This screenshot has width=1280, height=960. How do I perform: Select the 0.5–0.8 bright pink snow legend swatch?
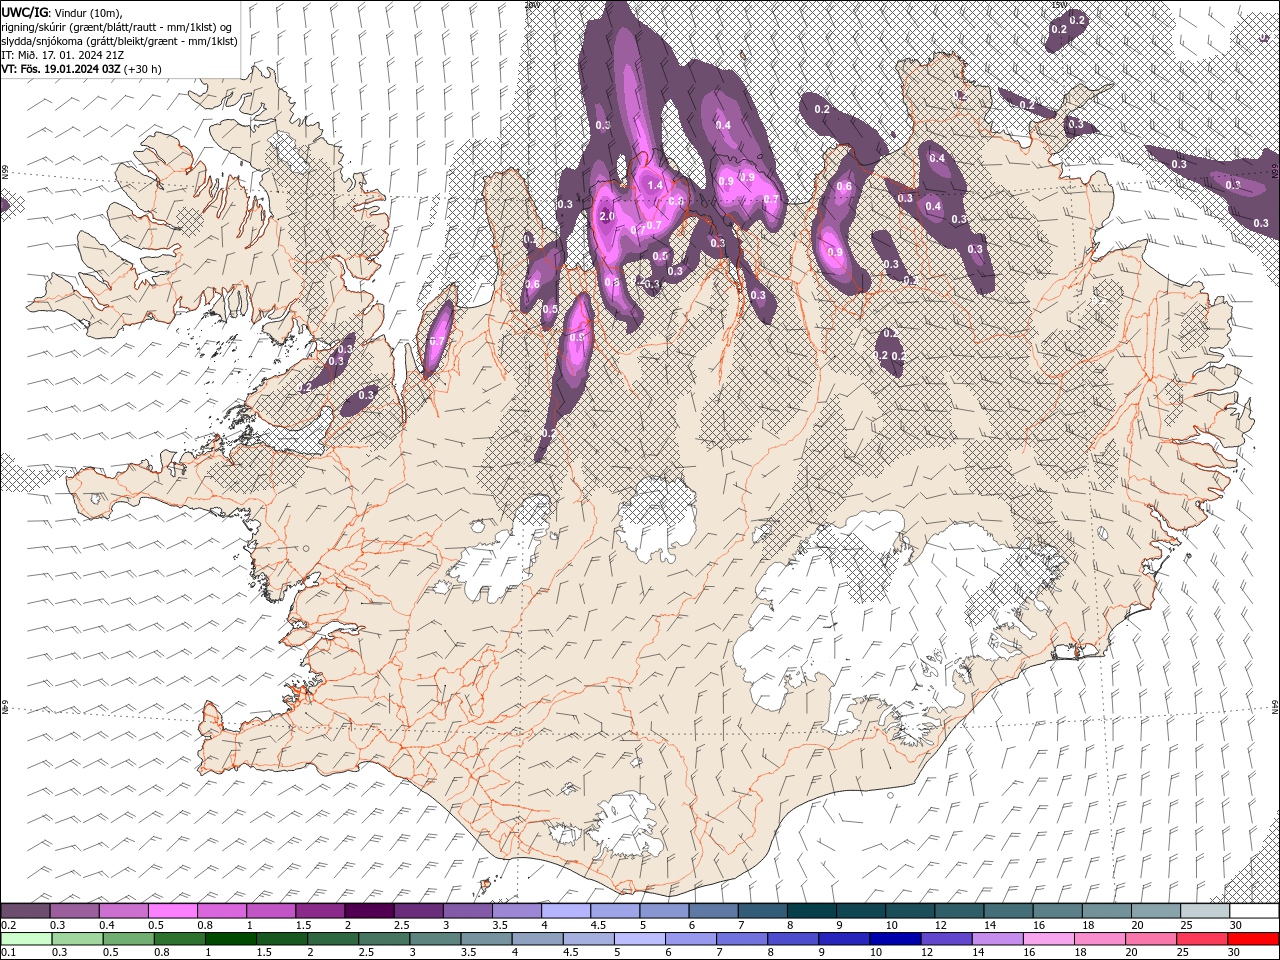click(172, 911)
